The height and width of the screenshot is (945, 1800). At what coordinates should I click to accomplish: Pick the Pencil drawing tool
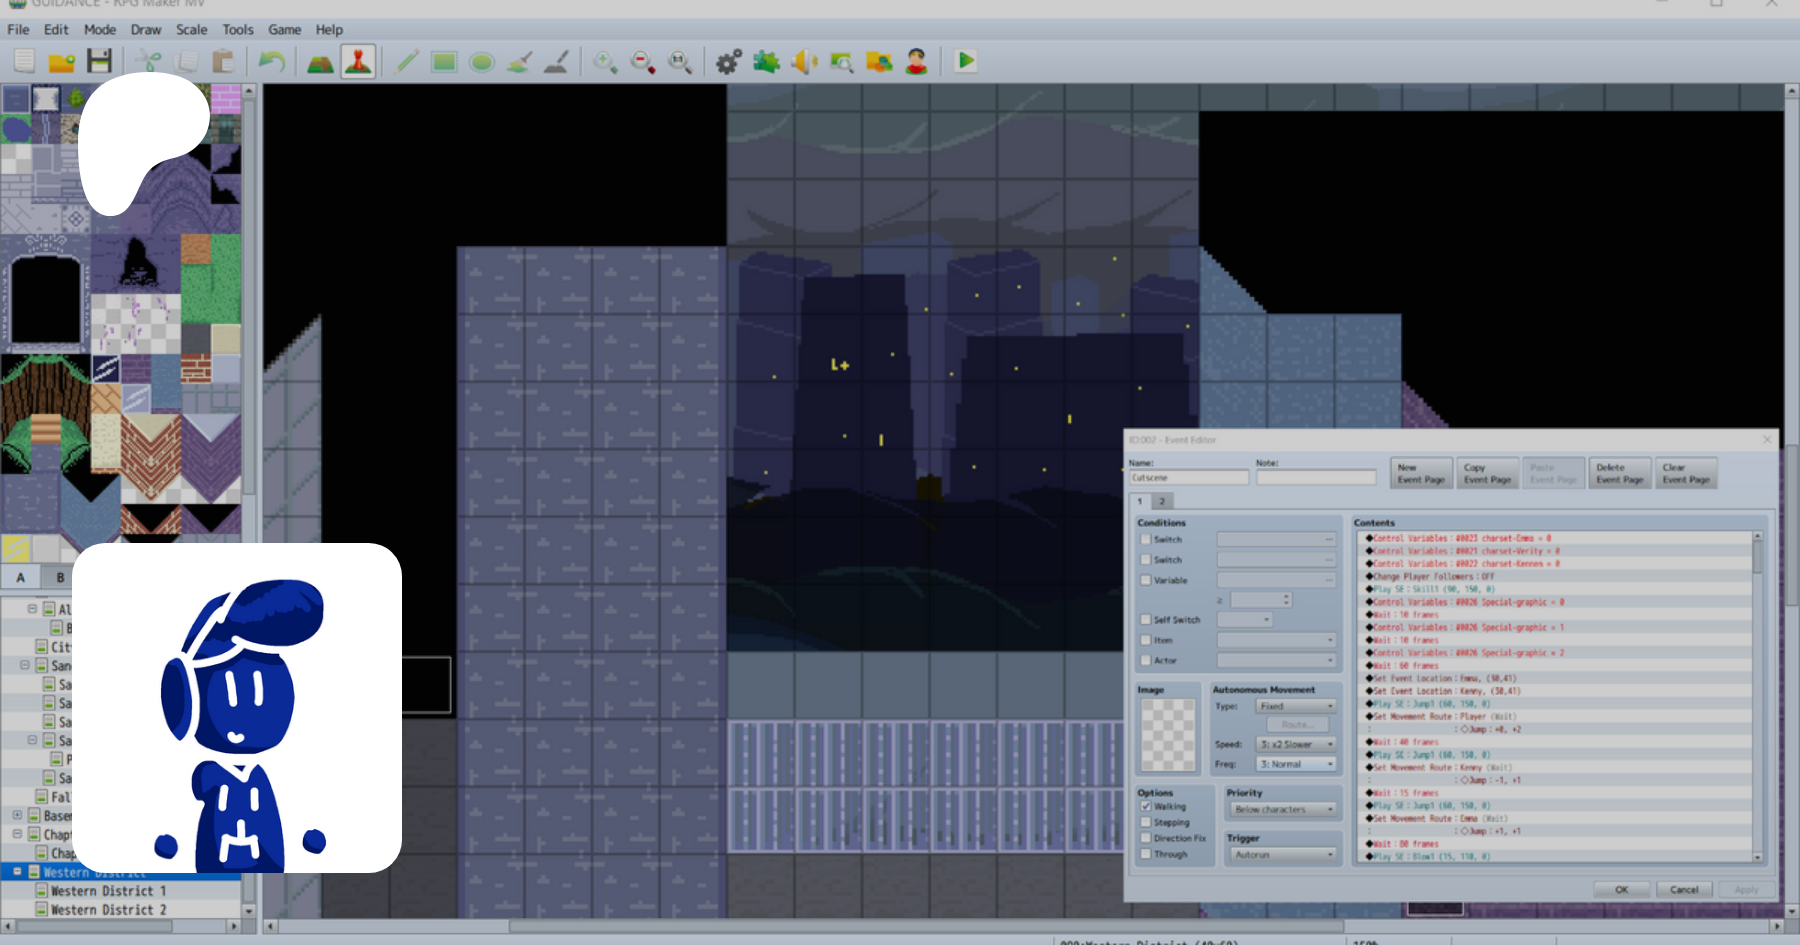coord(406,62)
